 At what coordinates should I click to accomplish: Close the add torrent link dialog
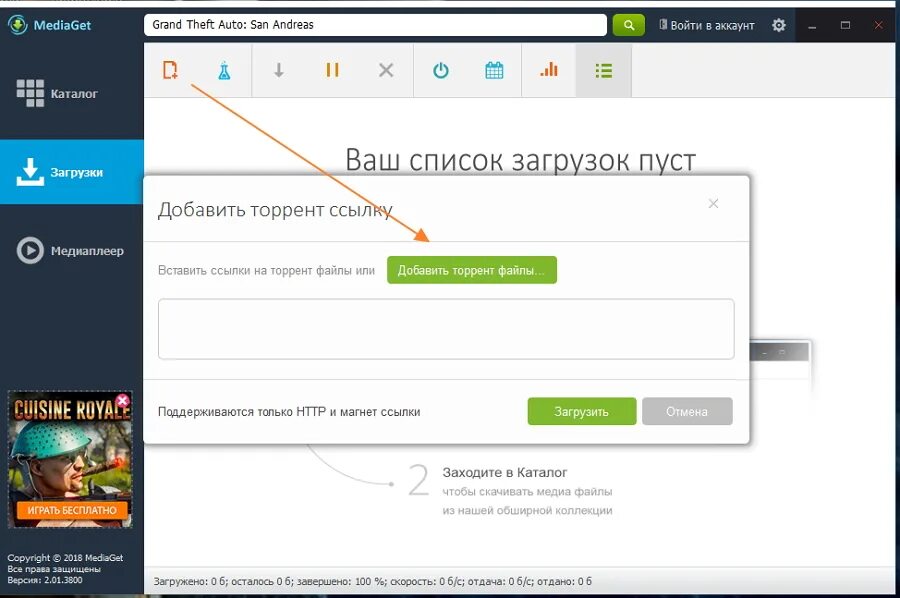coord(713,204)
